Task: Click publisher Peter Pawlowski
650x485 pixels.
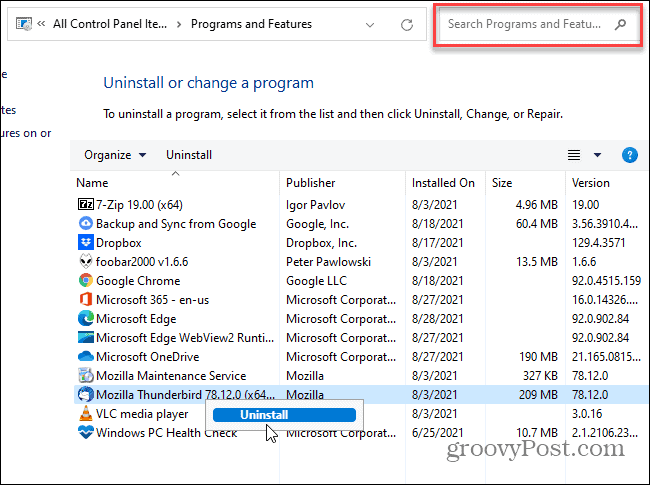Action: (x=328, y=262)
